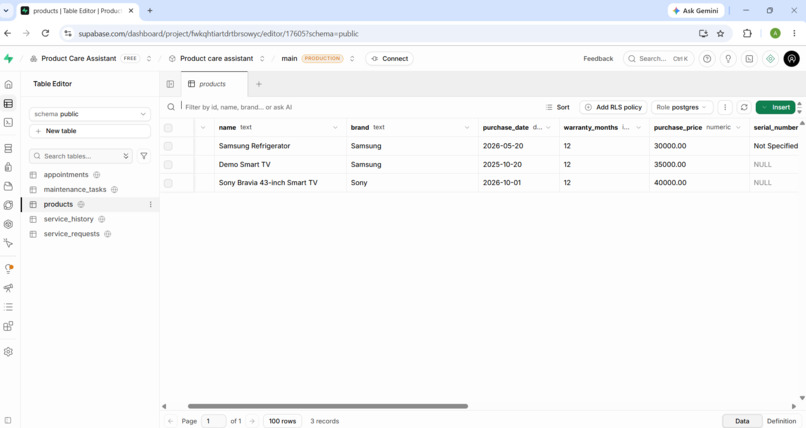
Task: Click the green Insert button
Action: (776, 107)
